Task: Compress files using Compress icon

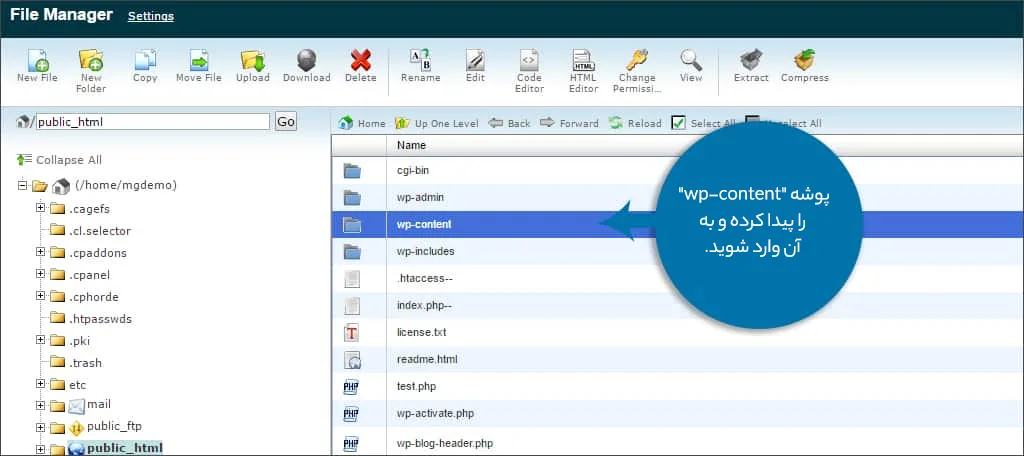Action: 805,66
